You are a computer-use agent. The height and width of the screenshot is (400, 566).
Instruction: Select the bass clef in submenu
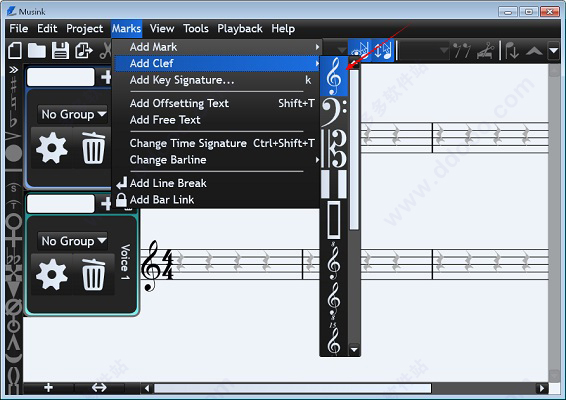pyautogui.click(x=334, y=112)
